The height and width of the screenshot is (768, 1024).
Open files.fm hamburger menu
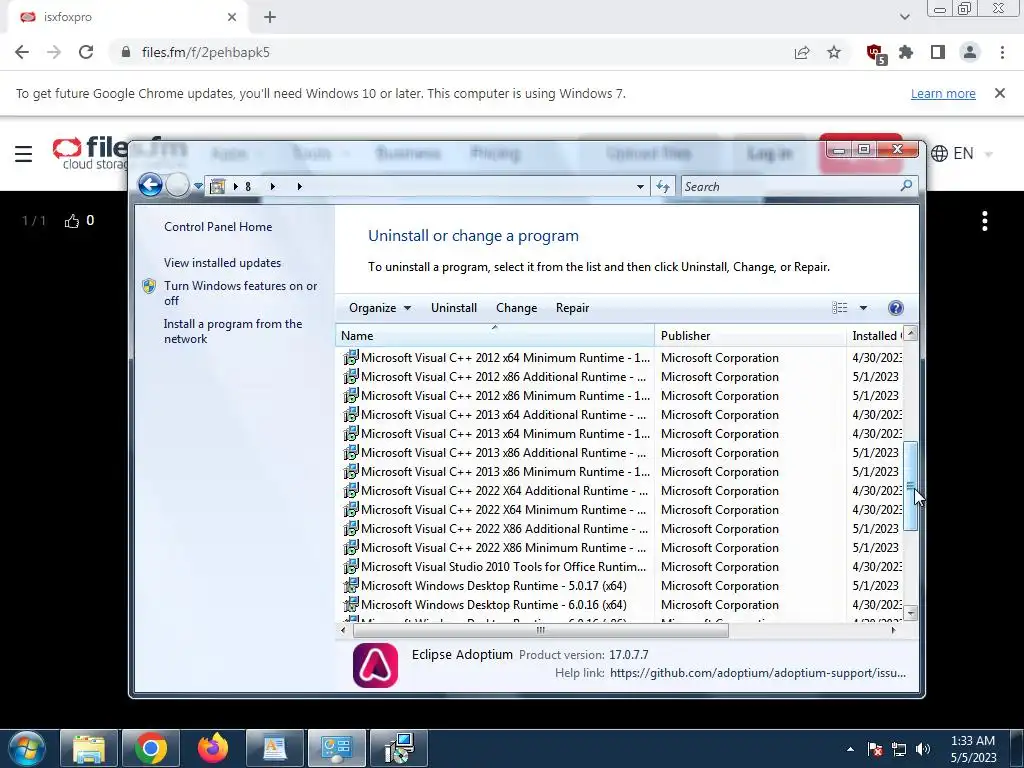pos(24,154)
